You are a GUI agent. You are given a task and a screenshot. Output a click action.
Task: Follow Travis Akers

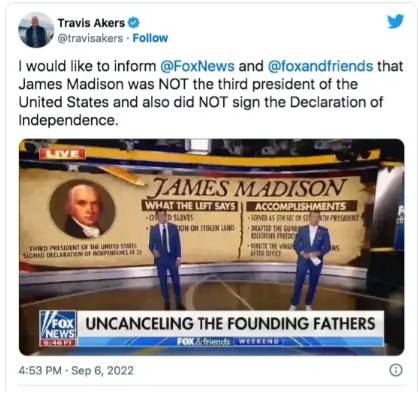click(x=150, y=38)
